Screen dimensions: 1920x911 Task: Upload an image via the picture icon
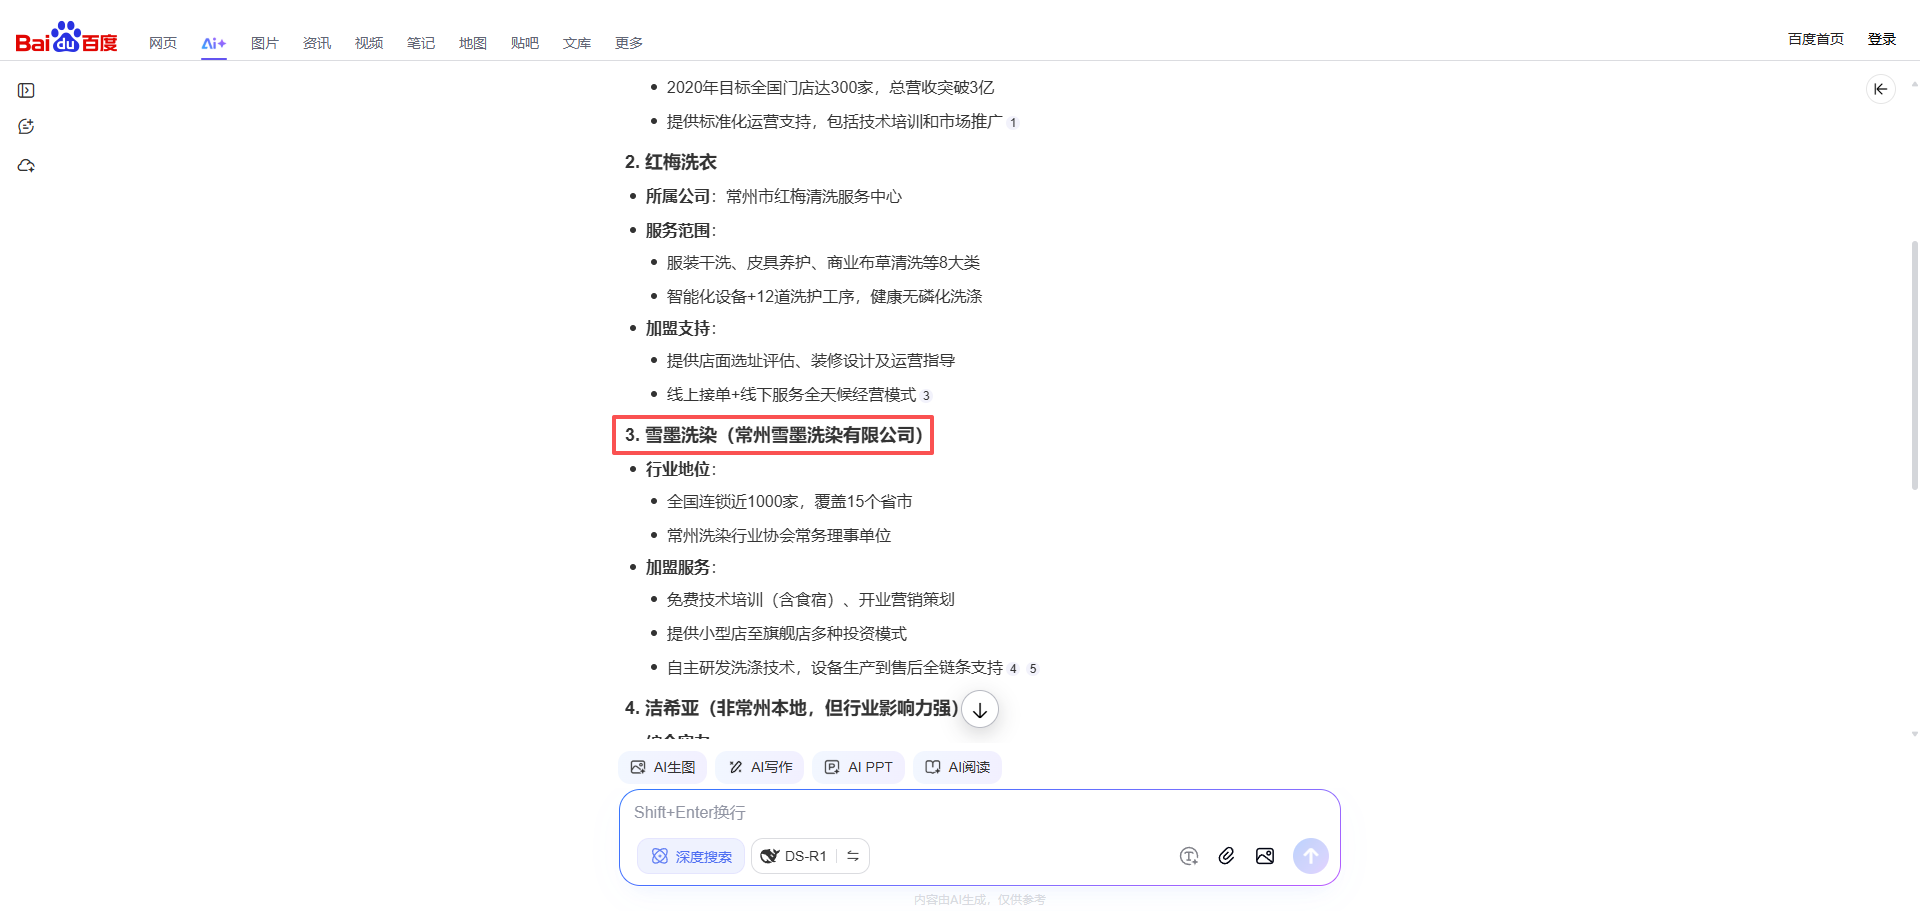click(1265, 856)
